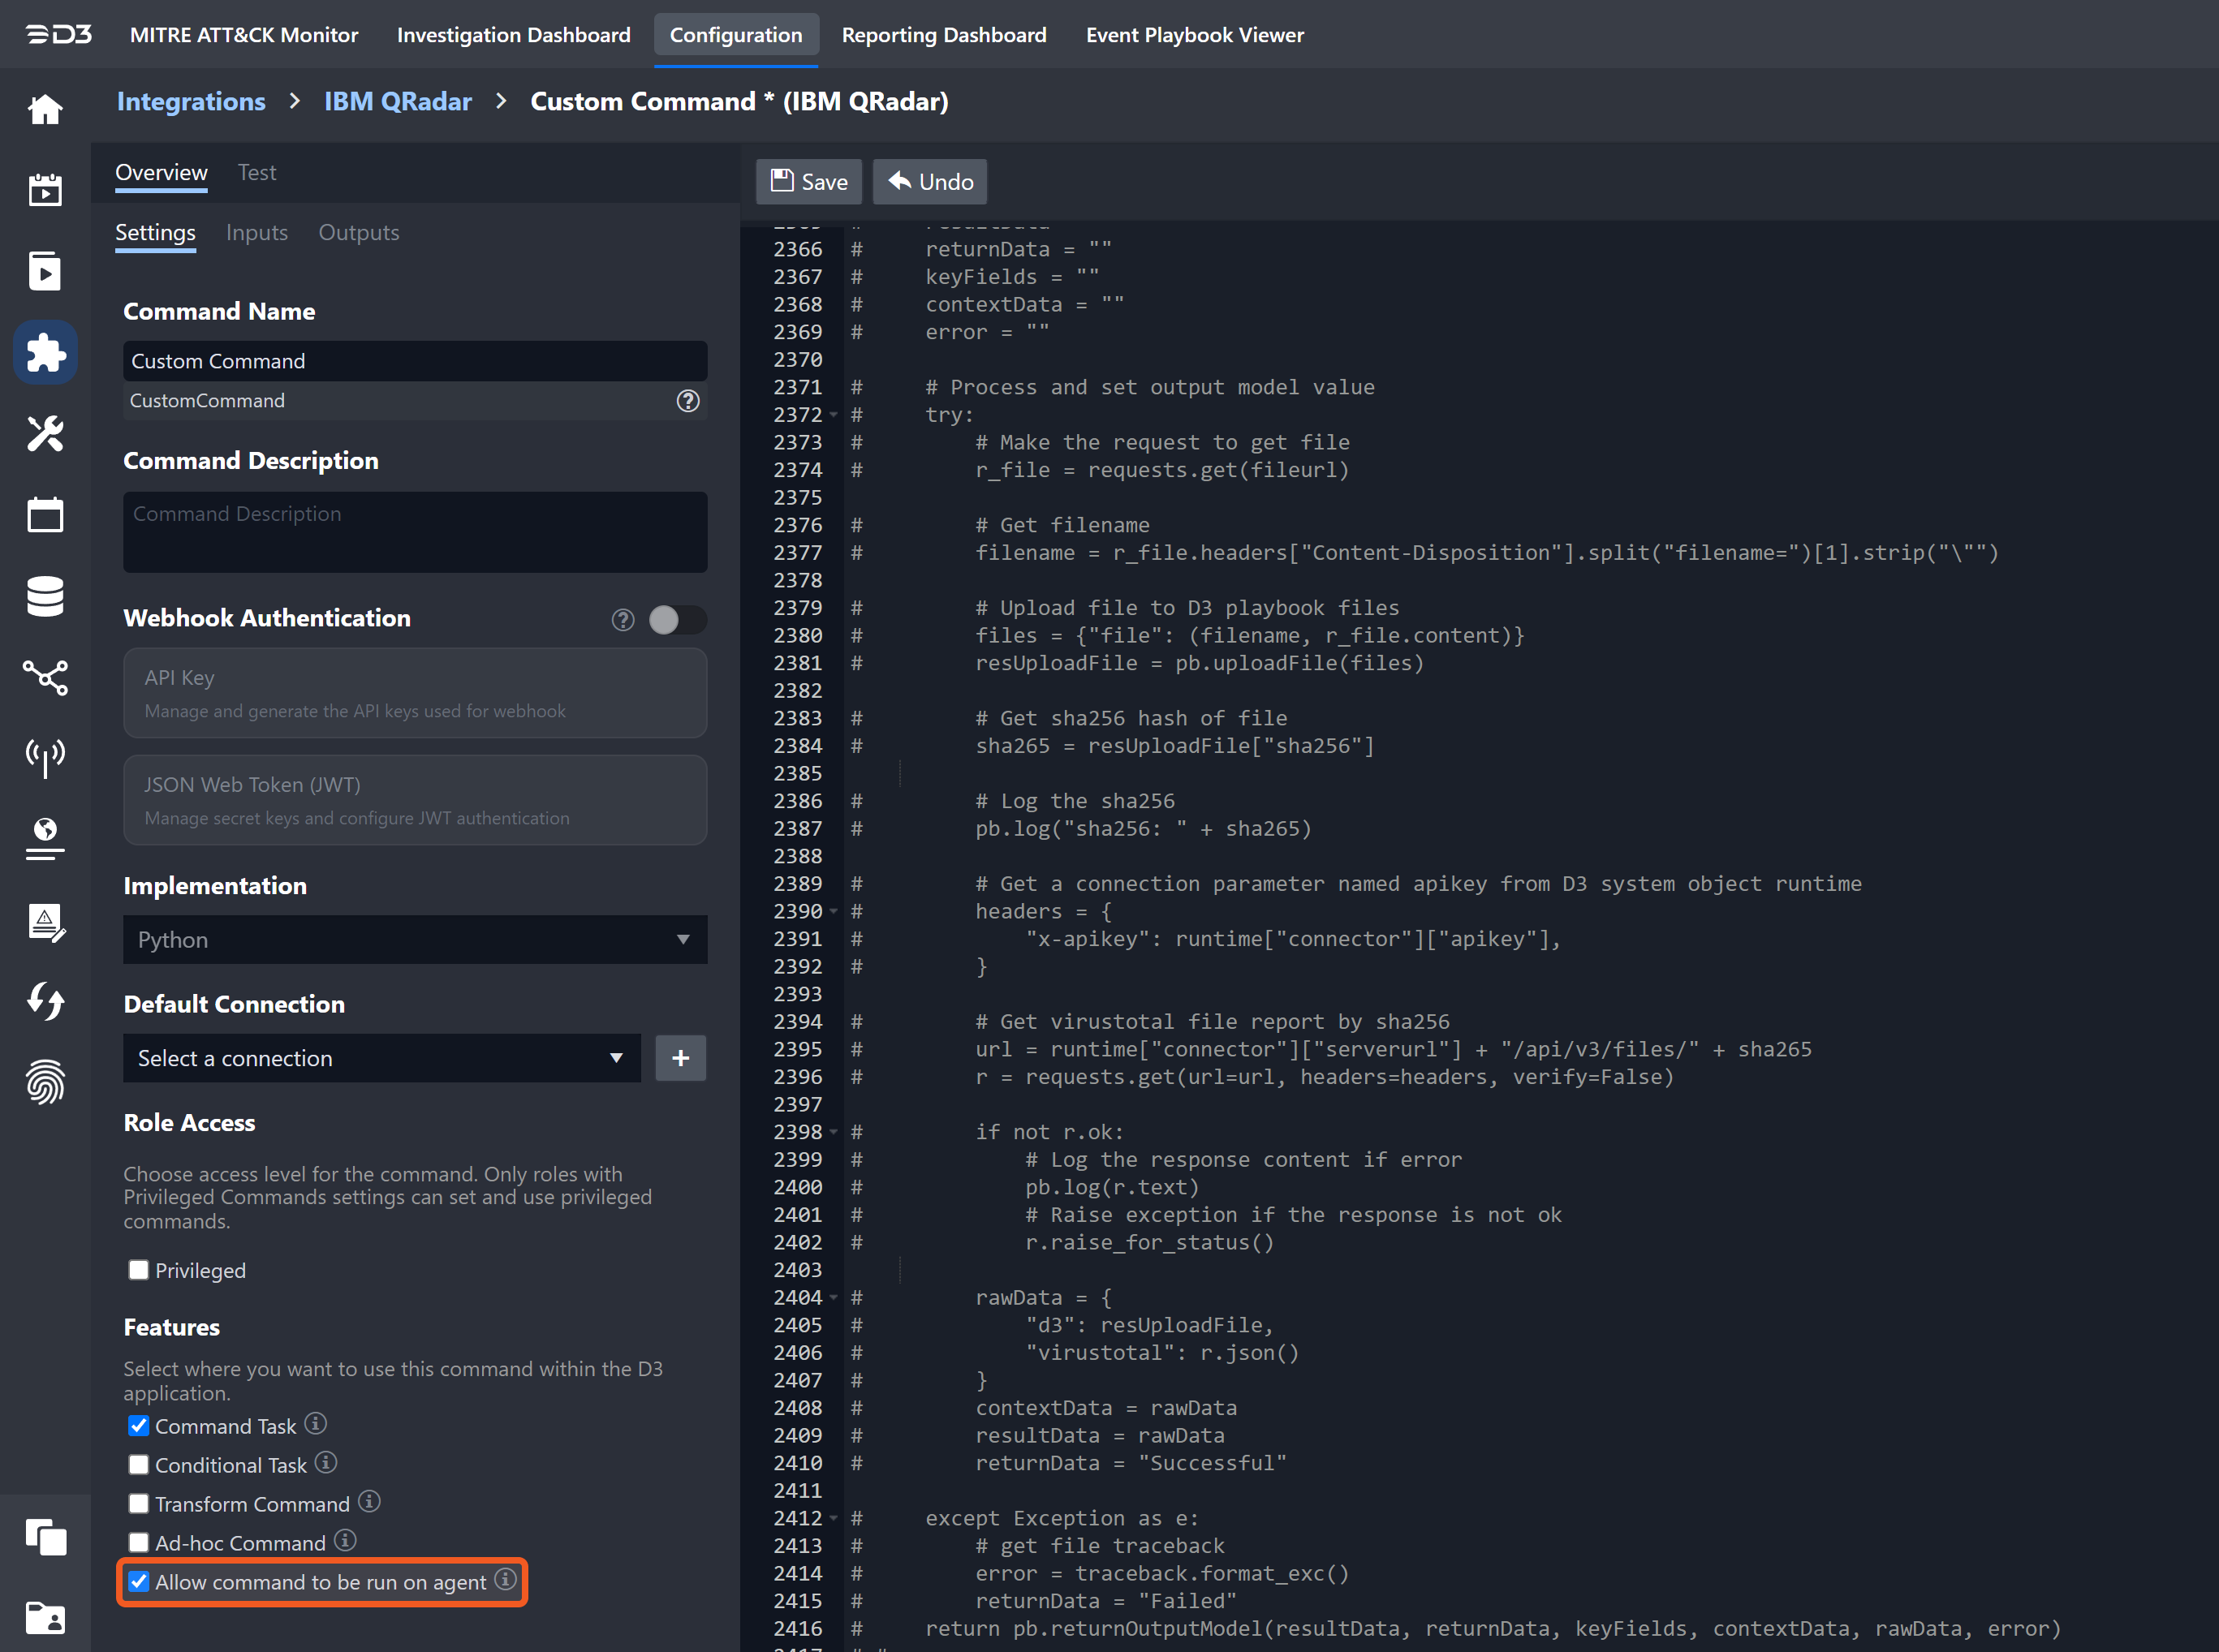
Task: Expand the Select a connection dropdown
Action: click(381, 1058)
